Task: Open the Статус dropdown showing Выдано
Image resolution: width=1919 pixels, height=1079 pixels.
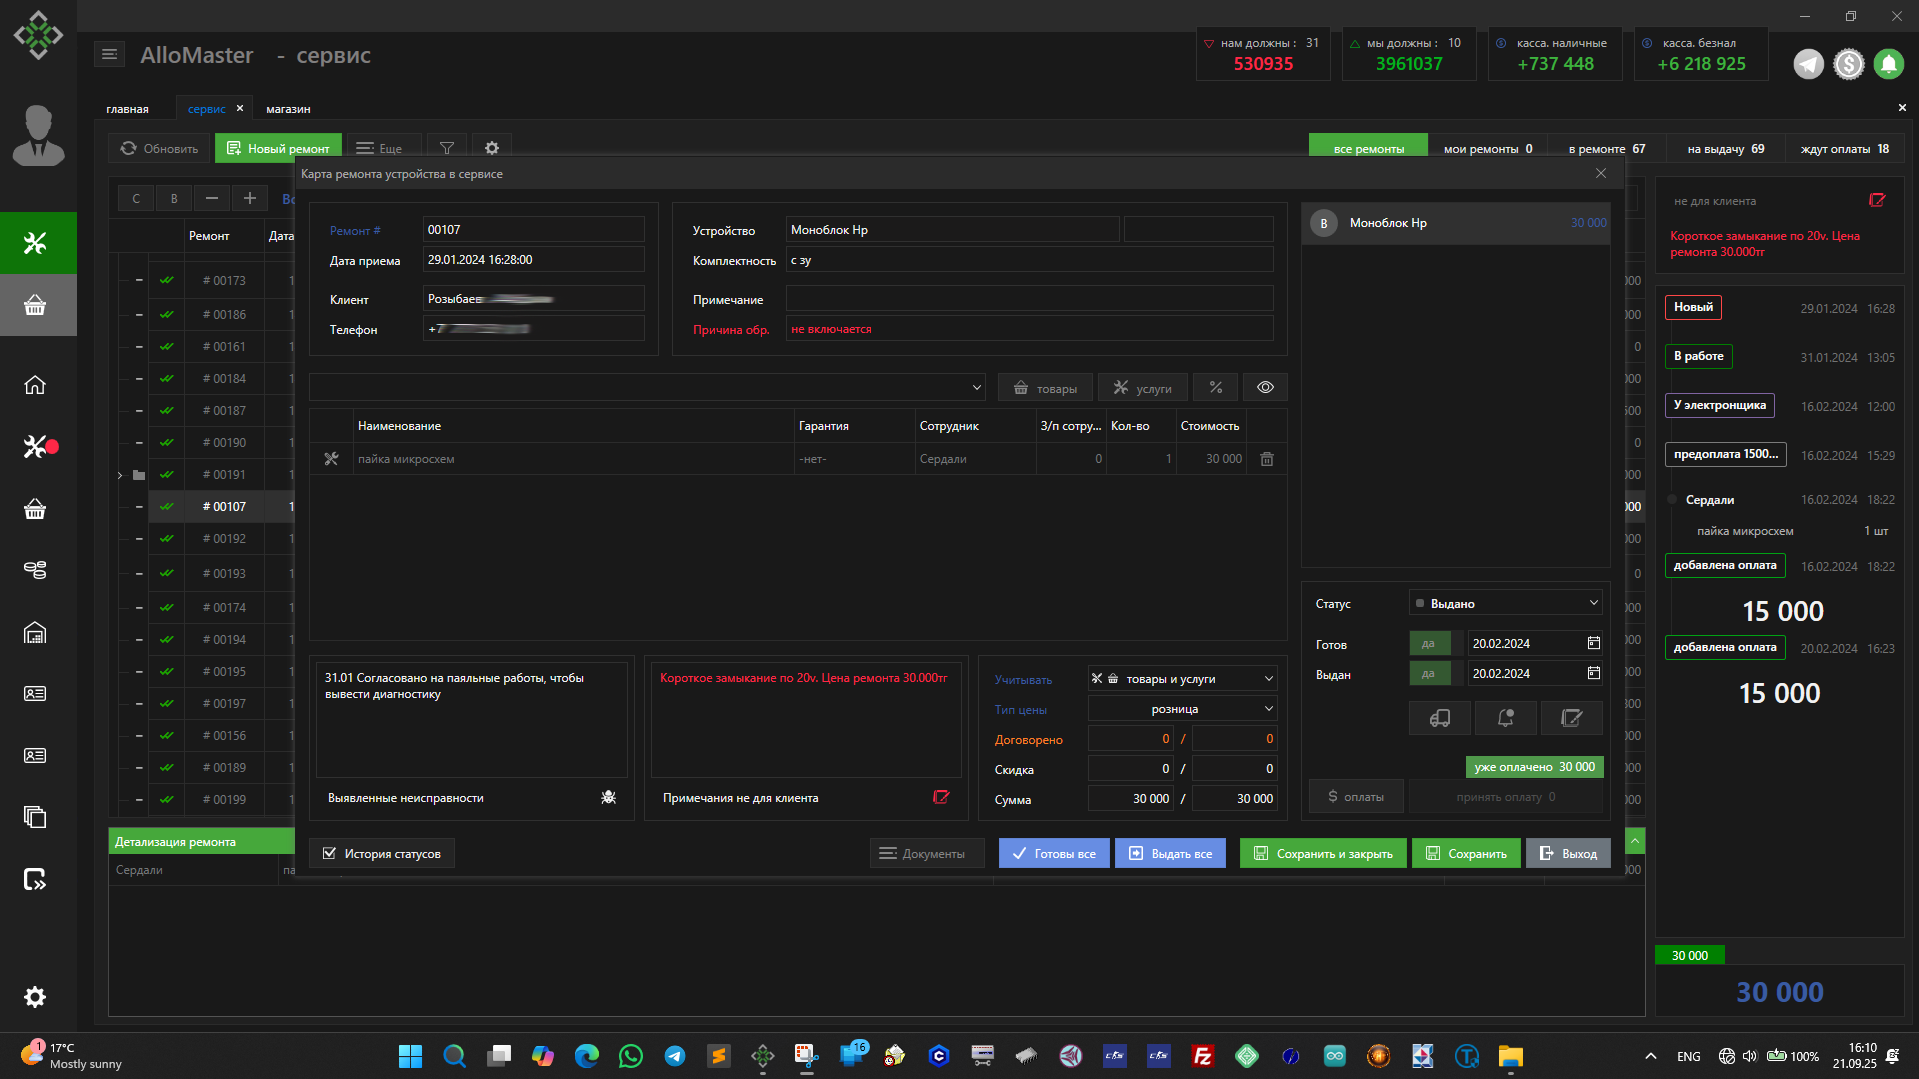Action: point(1505,603)
